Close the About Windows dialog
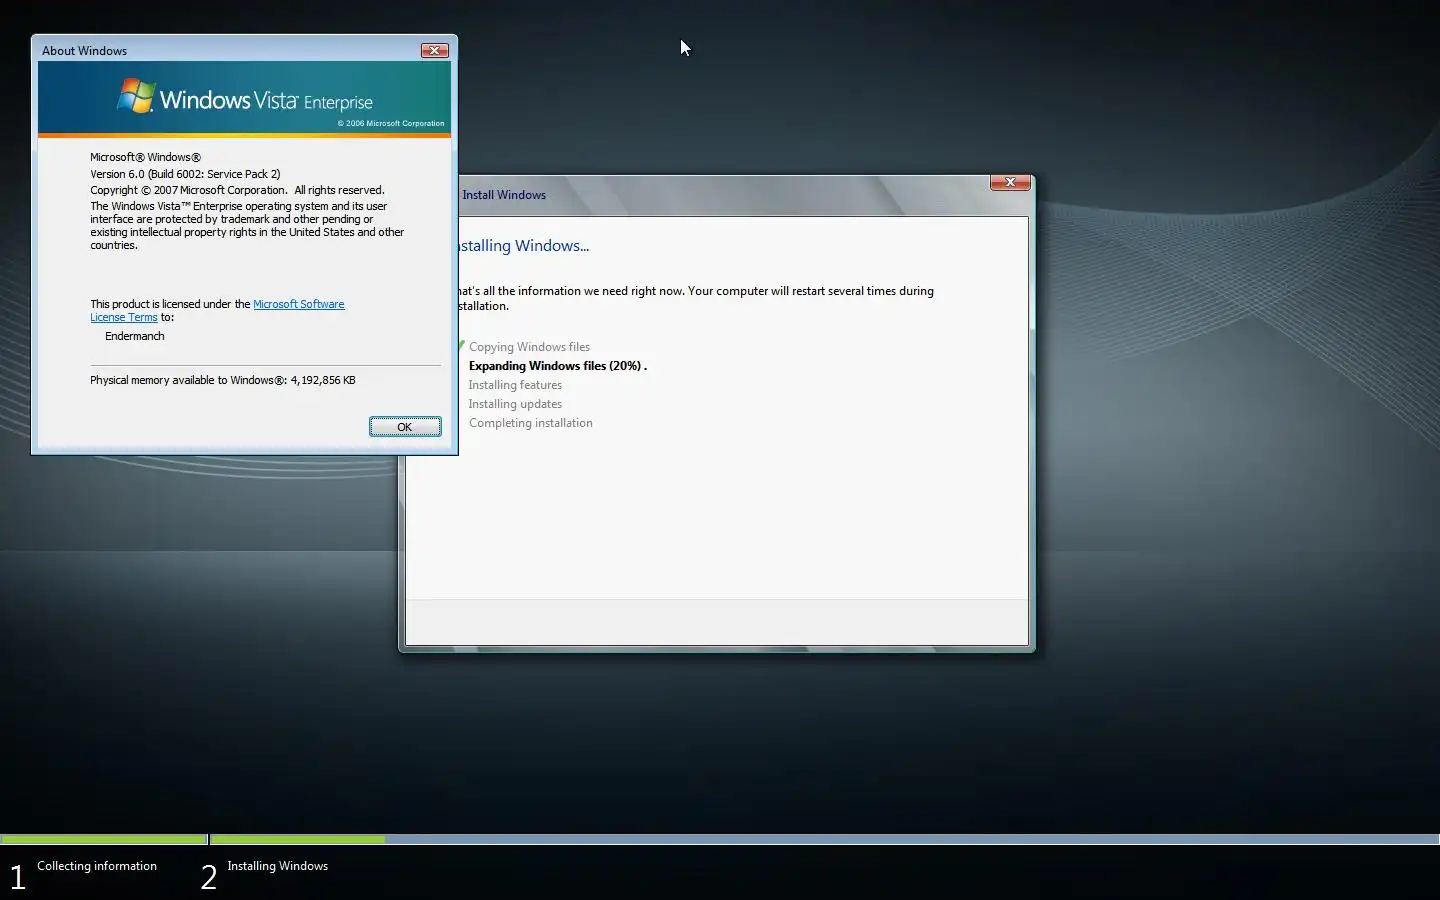Screen dimensions: 1440x900 (x=434, y=50)
